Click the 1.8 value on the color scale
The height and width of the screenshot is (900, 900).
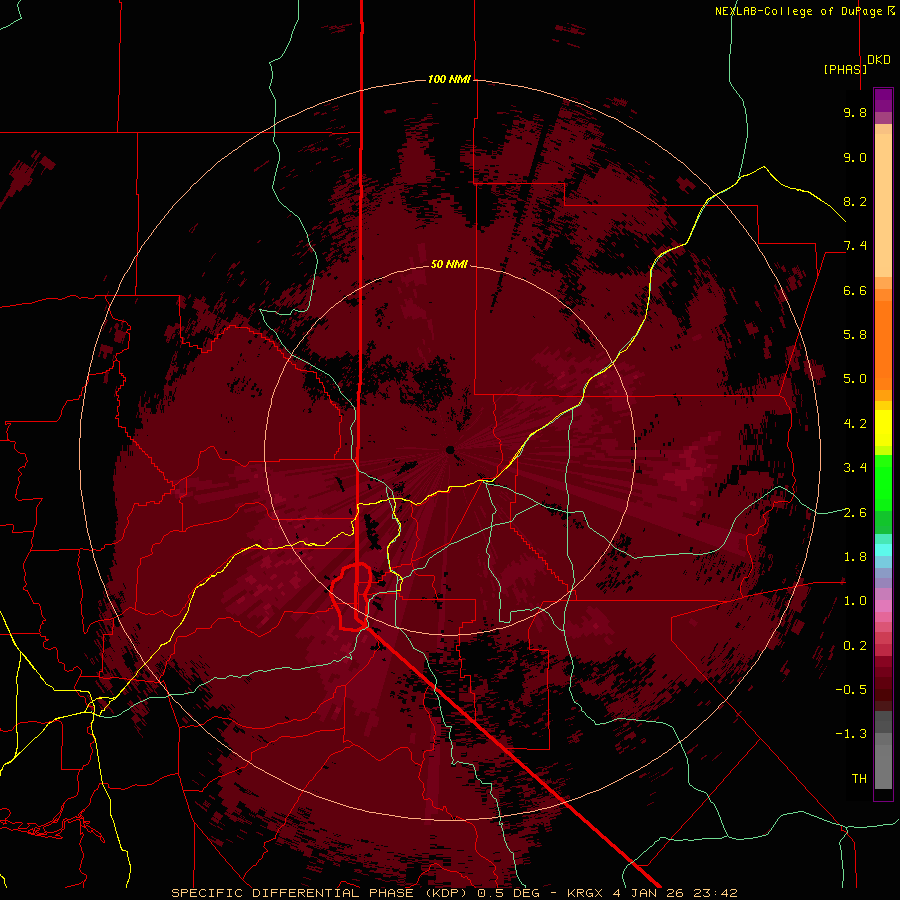click(855, 557)
